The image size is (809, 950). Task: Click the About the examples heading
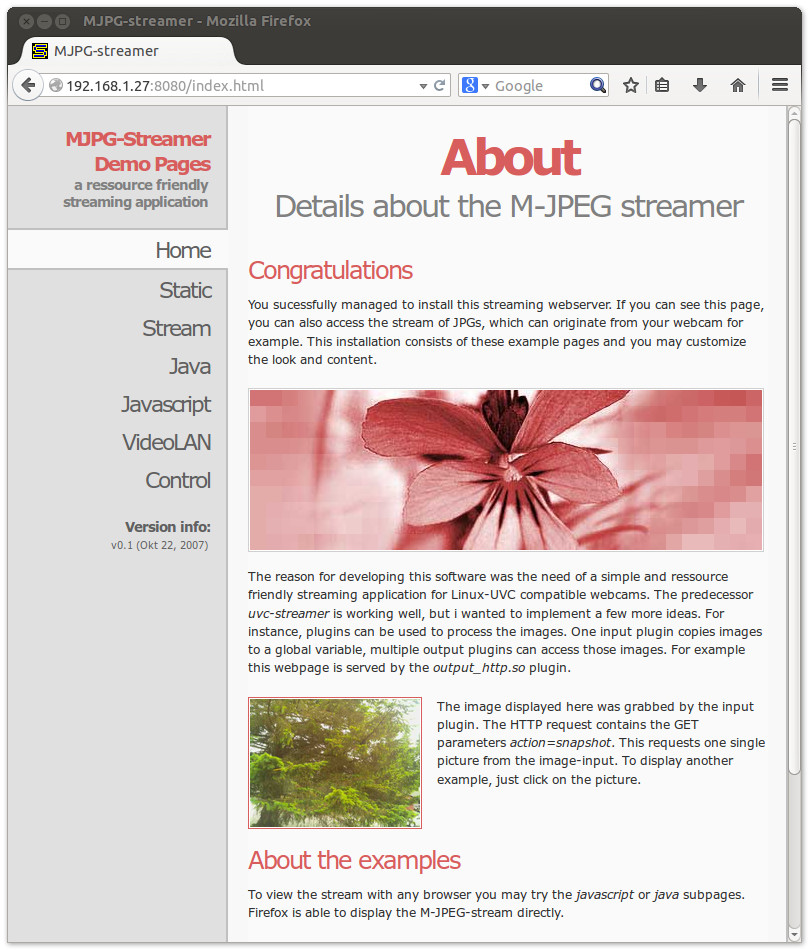click(355, 860)
